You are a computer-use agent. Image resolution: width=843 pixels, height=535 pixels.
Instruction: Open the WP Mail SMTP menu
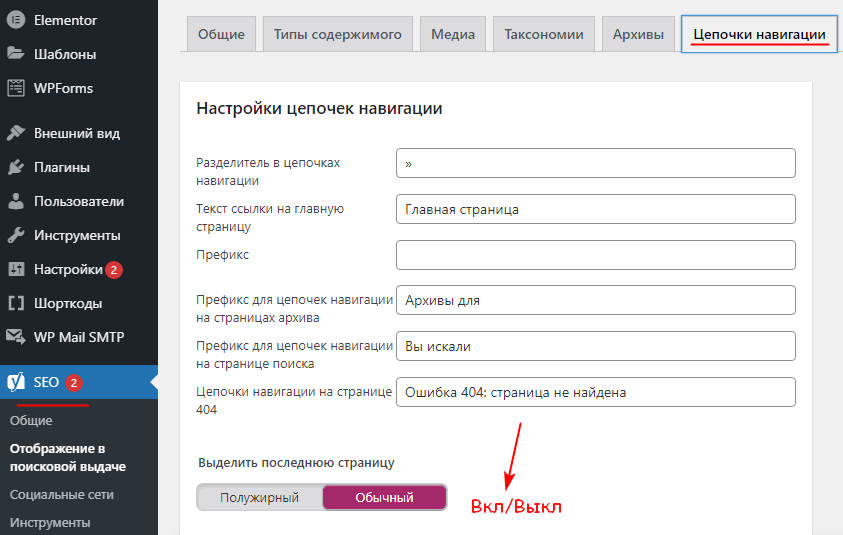point(79,337)
